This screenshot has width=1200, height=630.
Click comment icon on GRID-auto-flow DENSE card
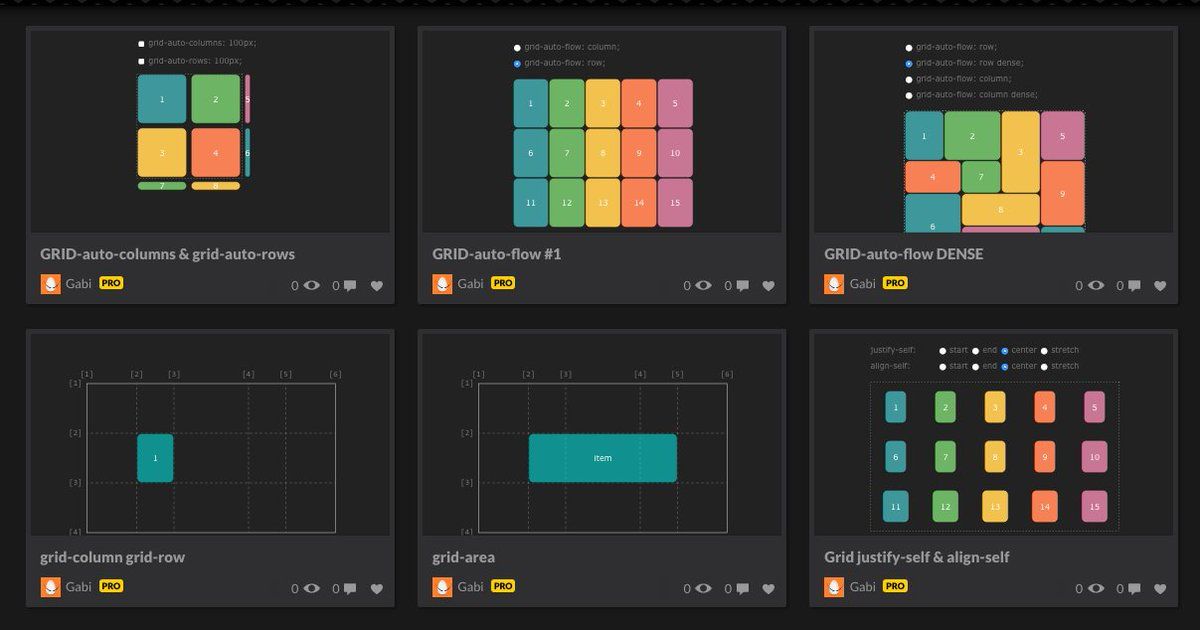[x=1134, y=285]
